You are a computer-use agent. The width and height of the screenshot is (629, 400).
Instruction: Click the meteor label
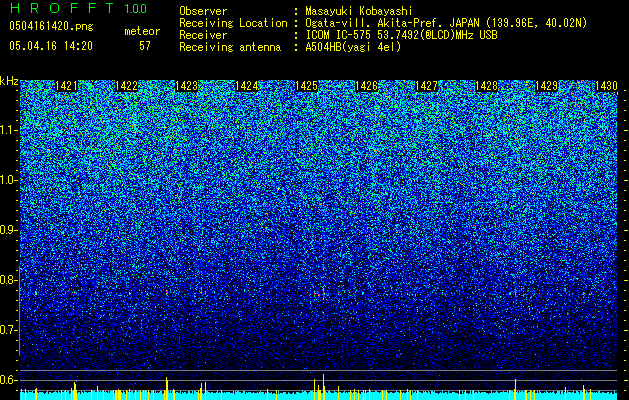tap(142, 31)
